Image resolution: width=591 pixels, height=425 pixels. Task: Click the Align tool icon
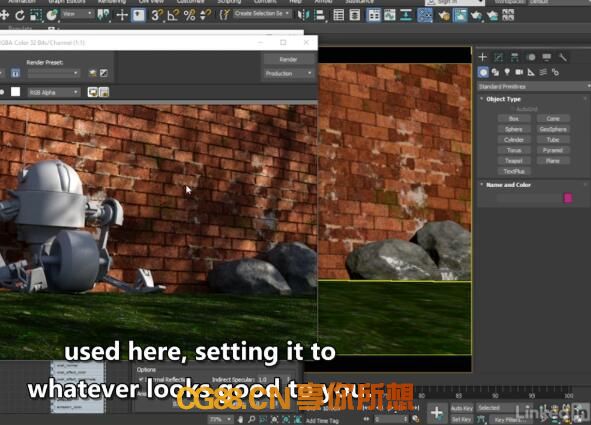[320, 15]
